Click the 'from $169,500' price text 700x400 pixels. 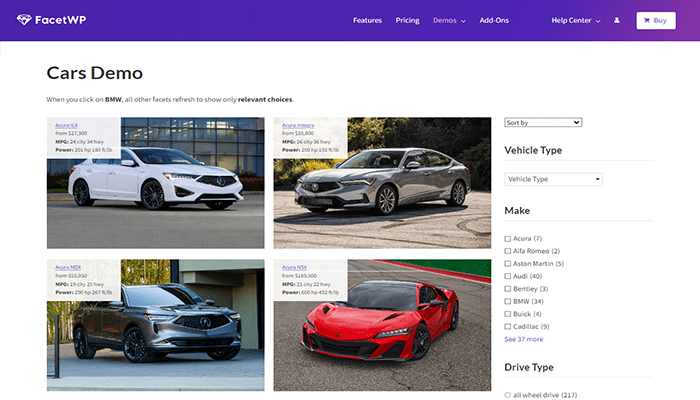[299, 276]
